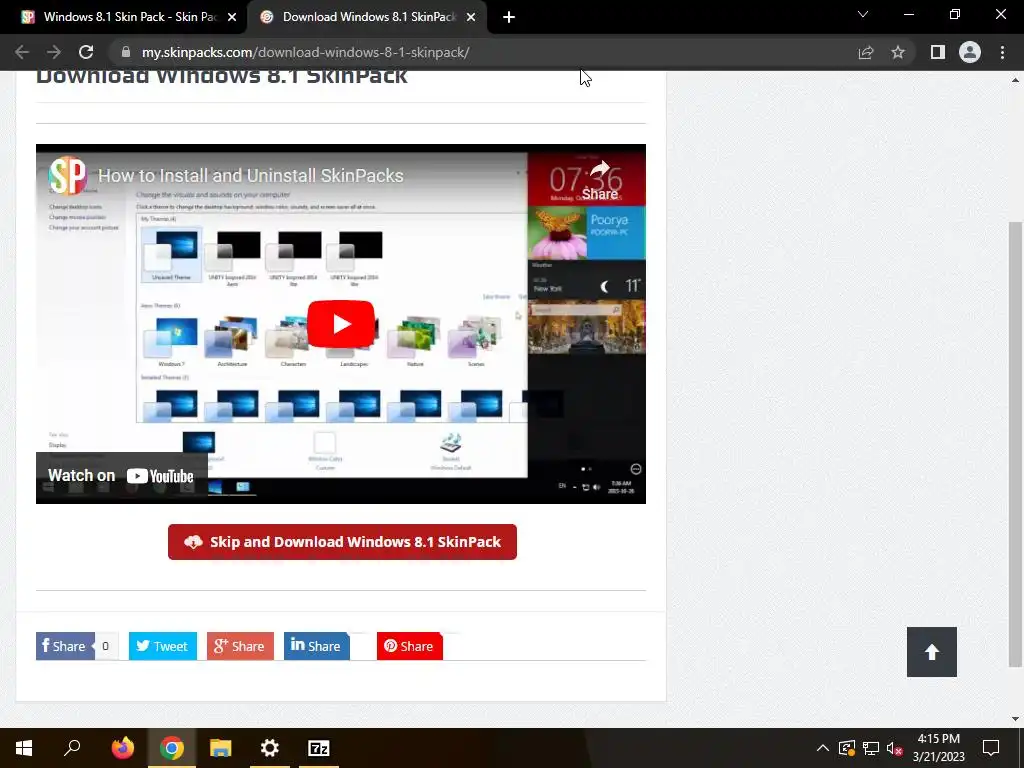The image size is (1024, 768).
Task: Open a new browser tab
Action: [509, 17]
